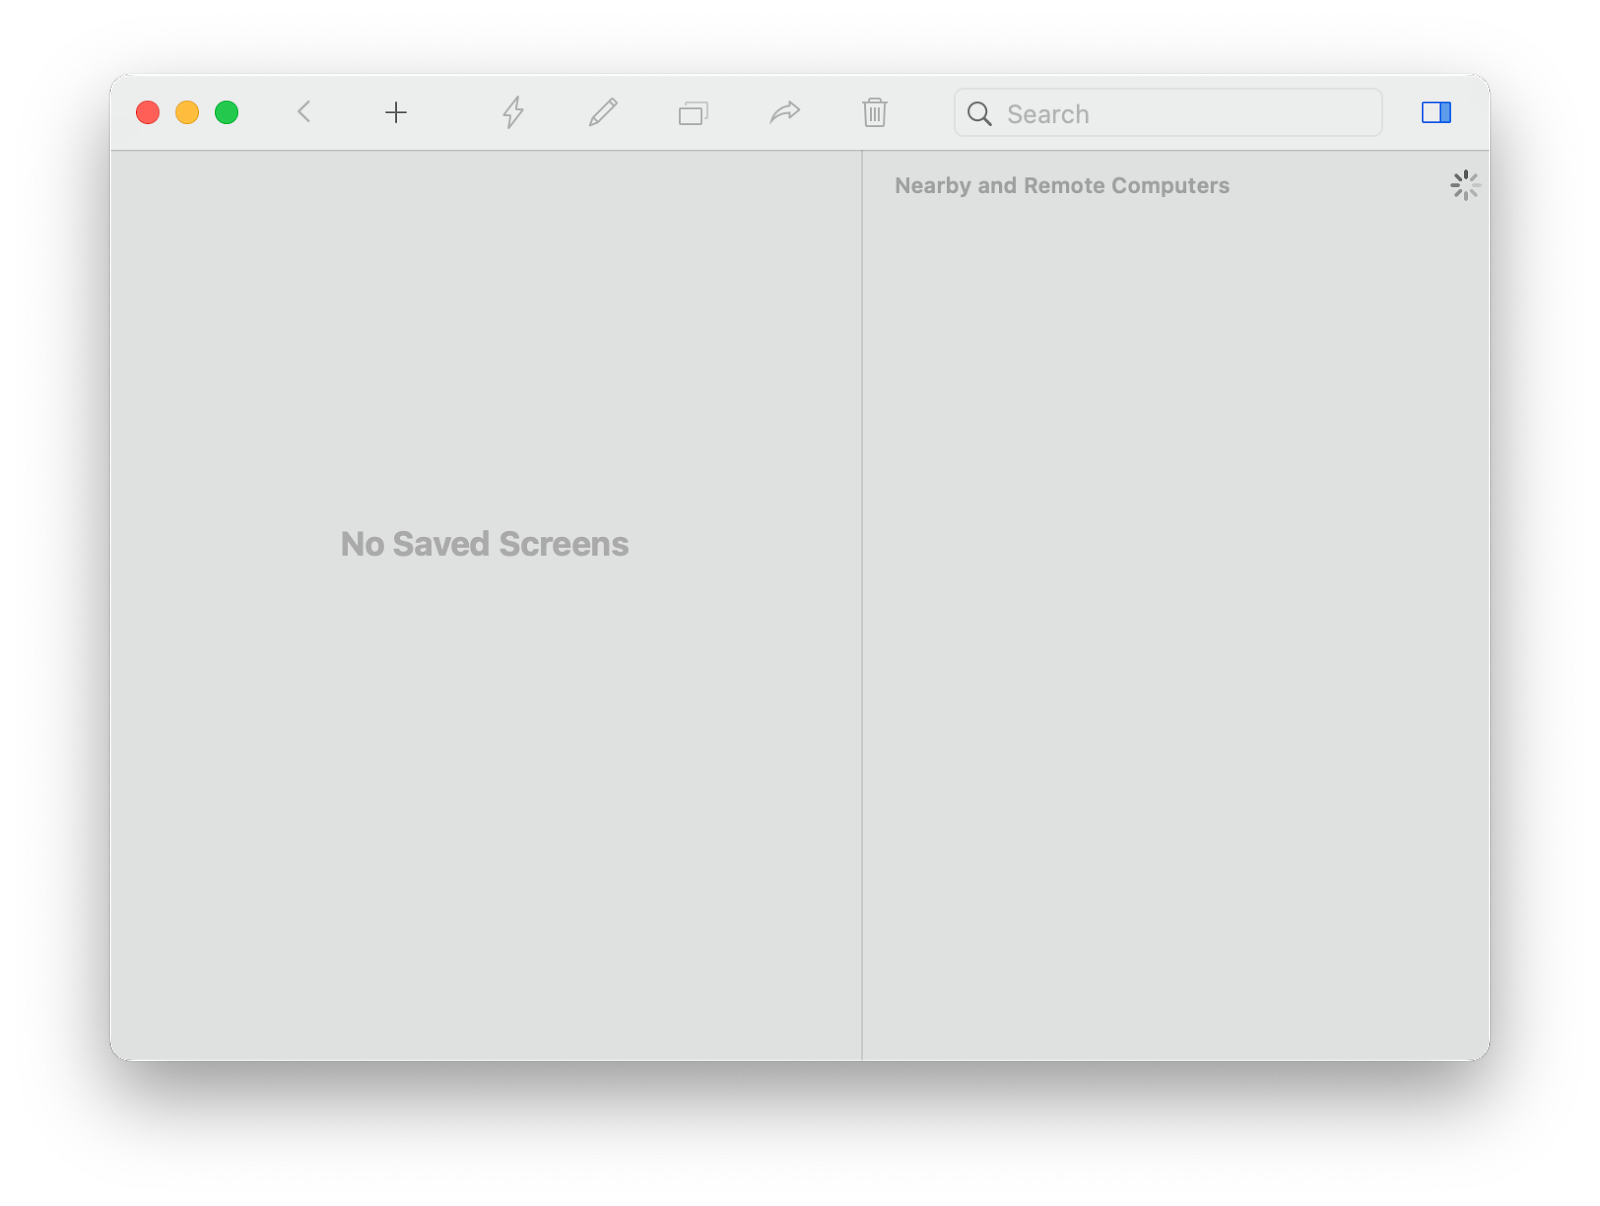Go back using the navigation chevron
1600x1206 pixels.
click(305, 112)
